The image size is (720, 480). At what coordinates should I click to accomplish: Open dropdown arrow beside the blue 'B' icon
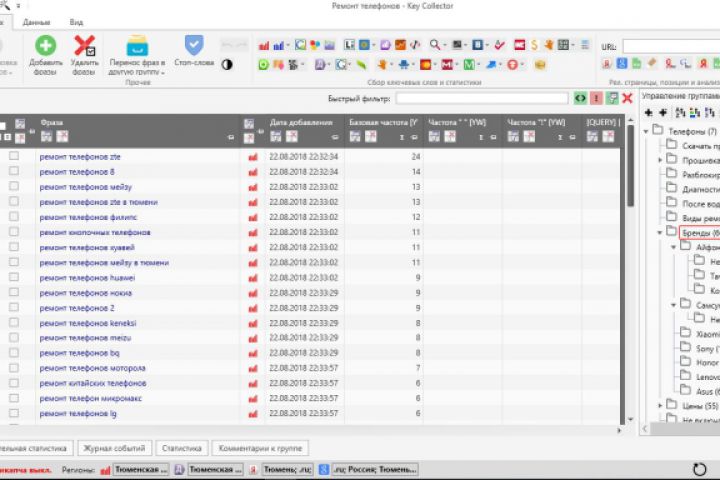tap(487, 45)
